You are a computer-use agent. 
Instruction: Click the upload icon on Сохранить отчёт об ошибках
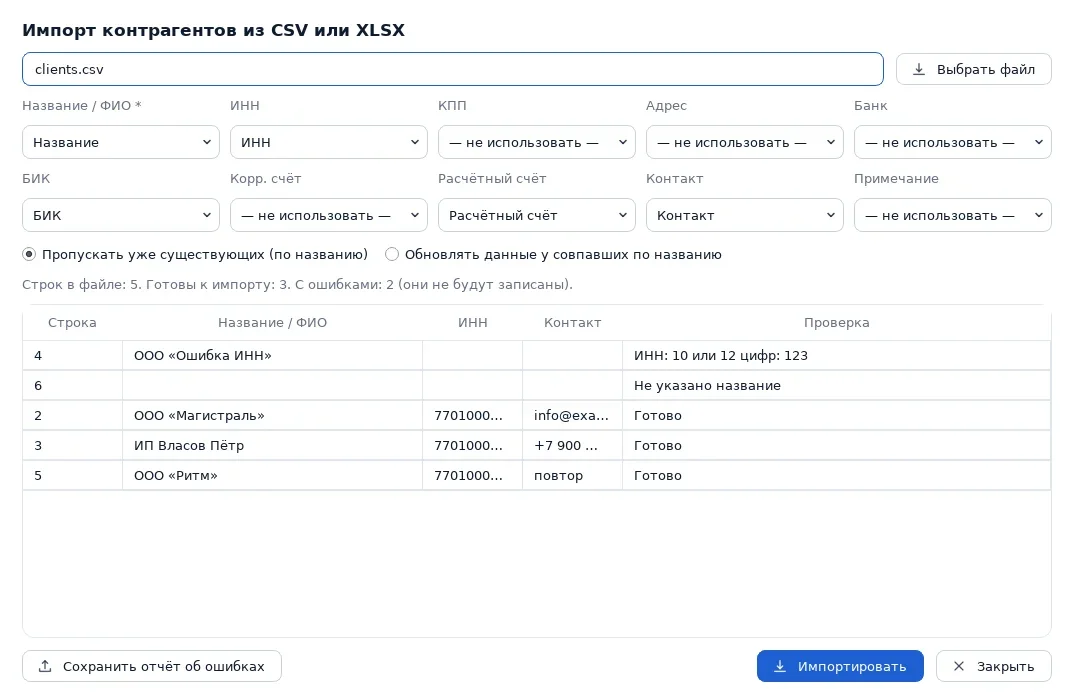[x=45, y=666]
